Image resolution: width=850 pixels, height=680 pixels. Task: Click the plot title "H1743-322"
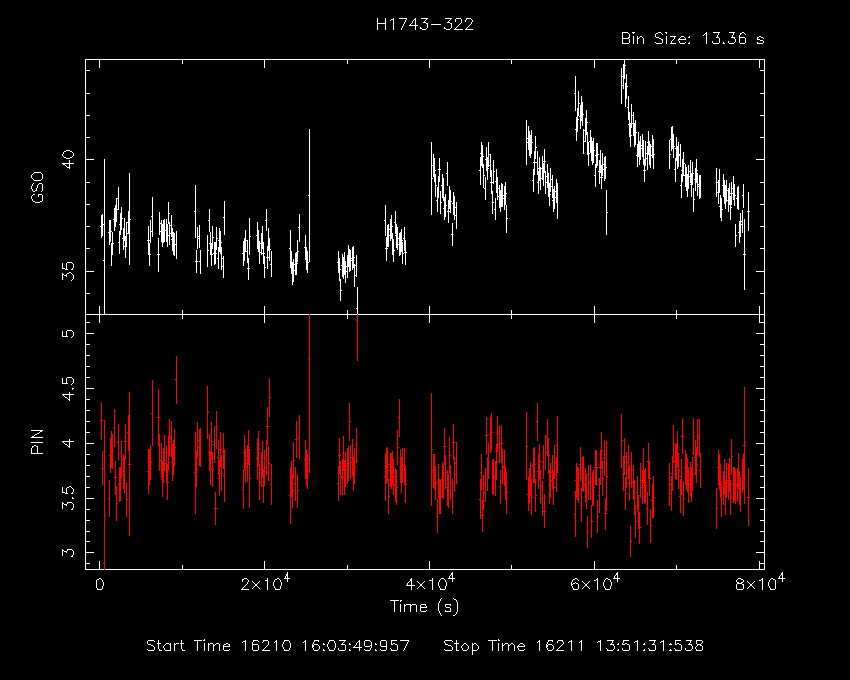pos(424,24)
